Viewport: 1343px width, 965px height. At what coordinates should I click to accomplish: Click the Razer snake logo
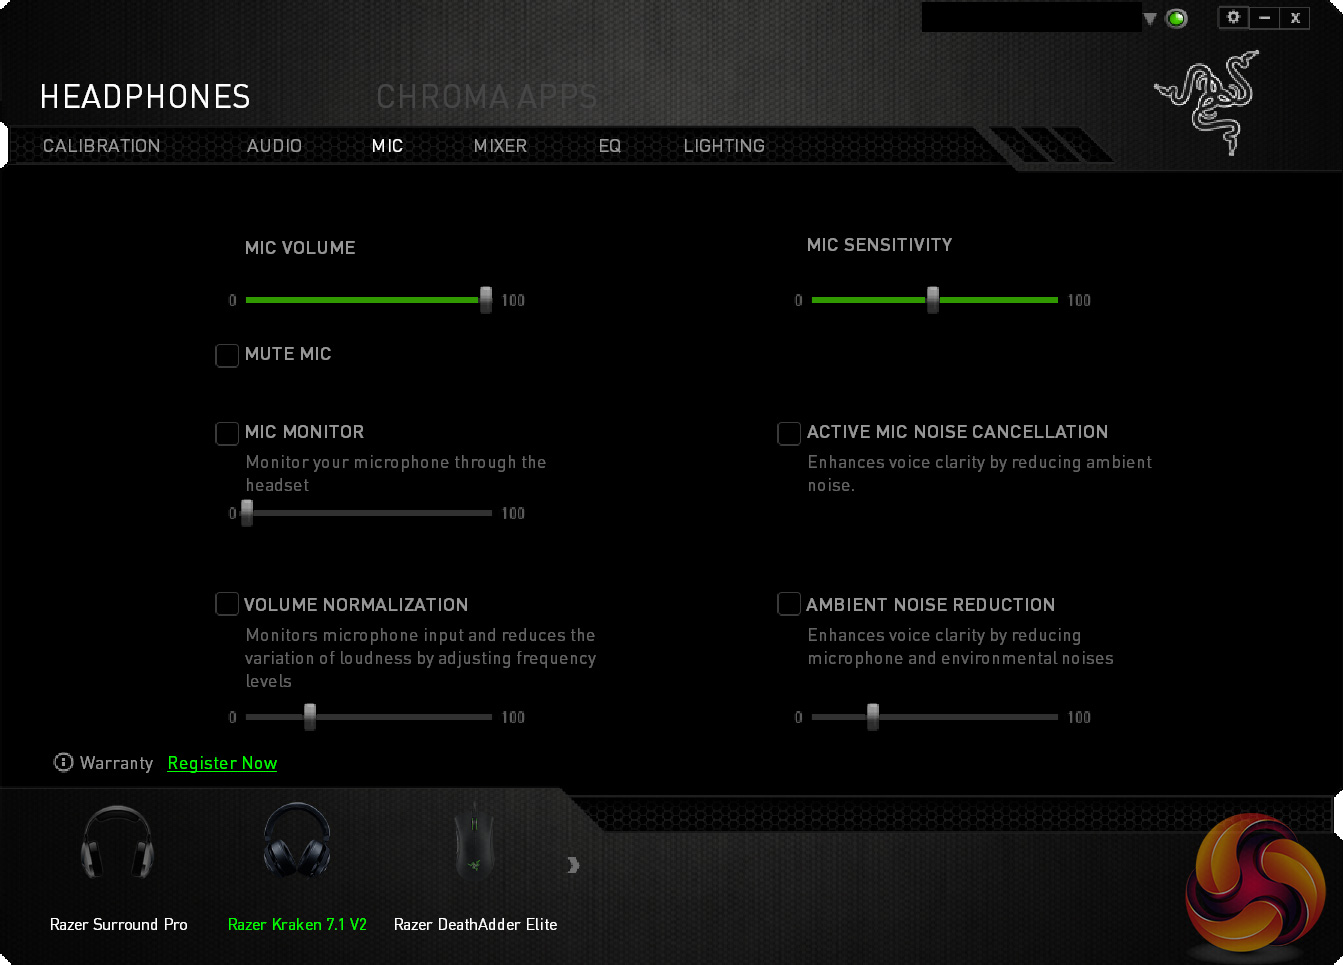tap(1206, 102)
